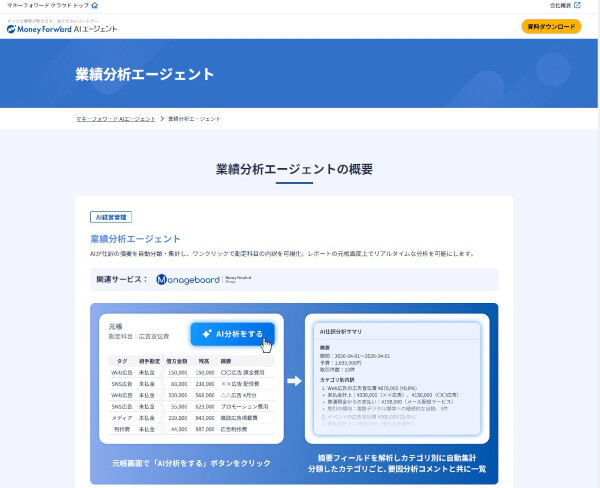Select the カテゴリ別内訳 heading in summary
Image resolution: width=600 pixels, height=488 pixels.
pyautogui.click(x=337, y=380)
